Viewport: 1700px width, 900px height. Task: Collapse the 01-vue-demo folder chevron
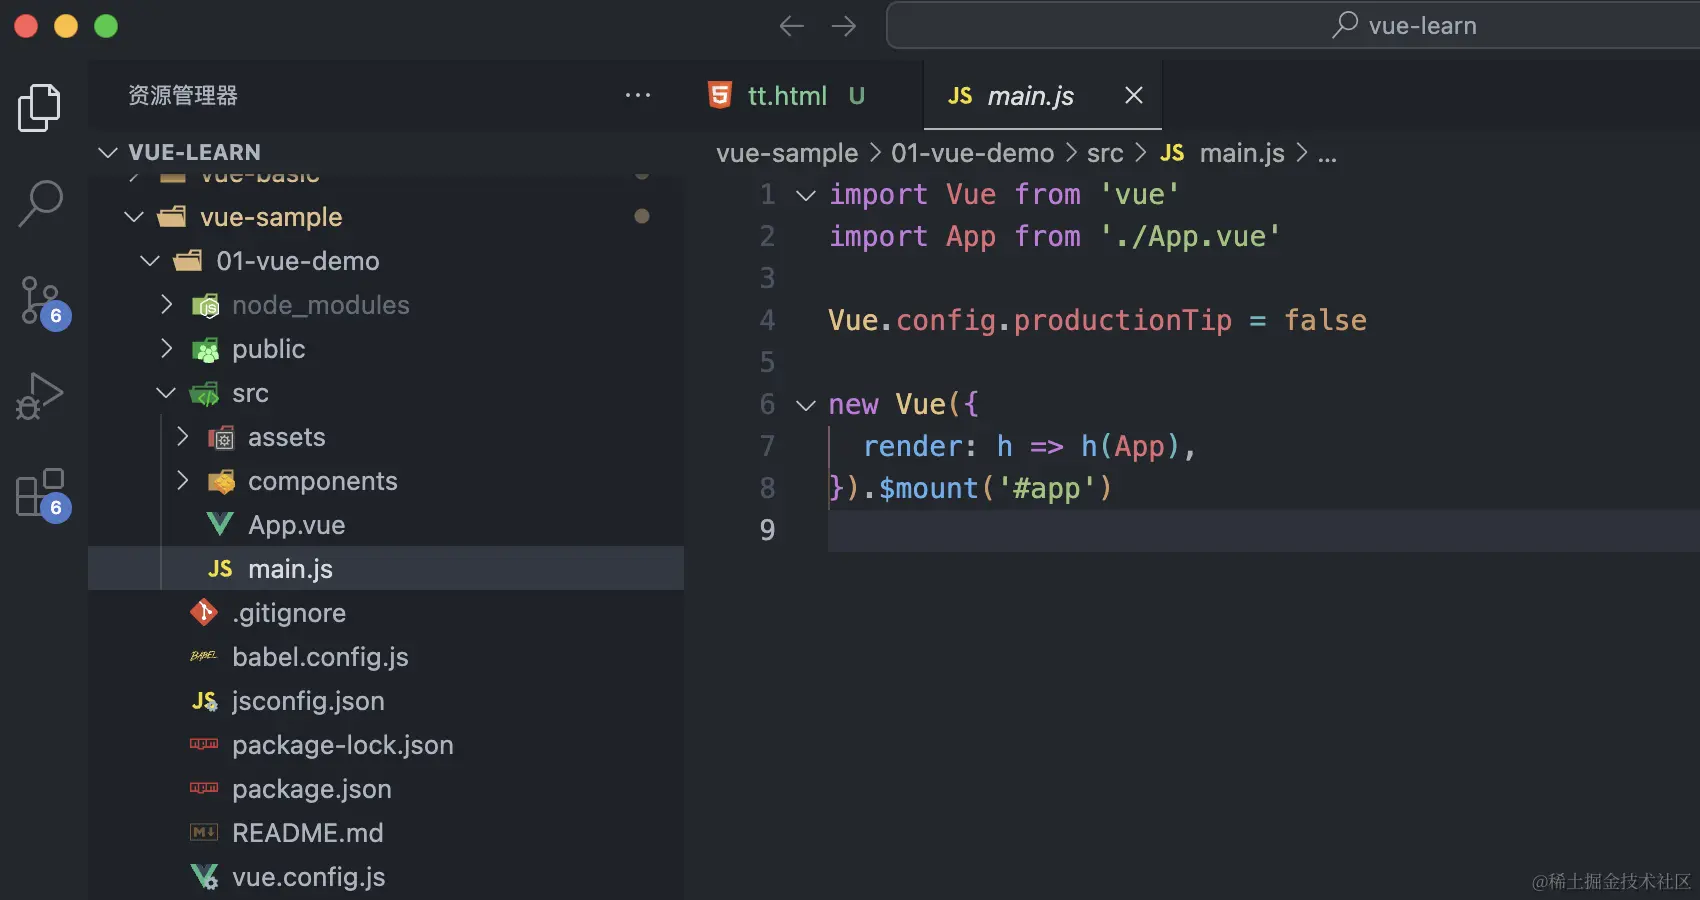[x=150, y=261]
